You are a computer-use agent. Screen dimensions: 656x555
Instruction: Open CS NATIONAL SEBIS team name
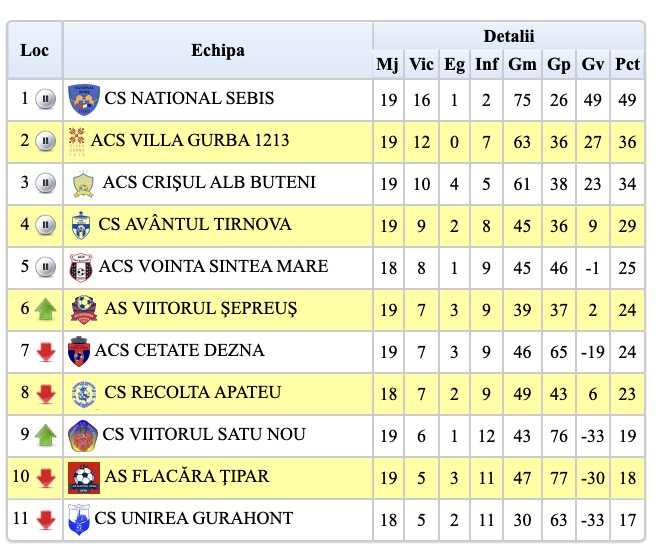point(189,99)
